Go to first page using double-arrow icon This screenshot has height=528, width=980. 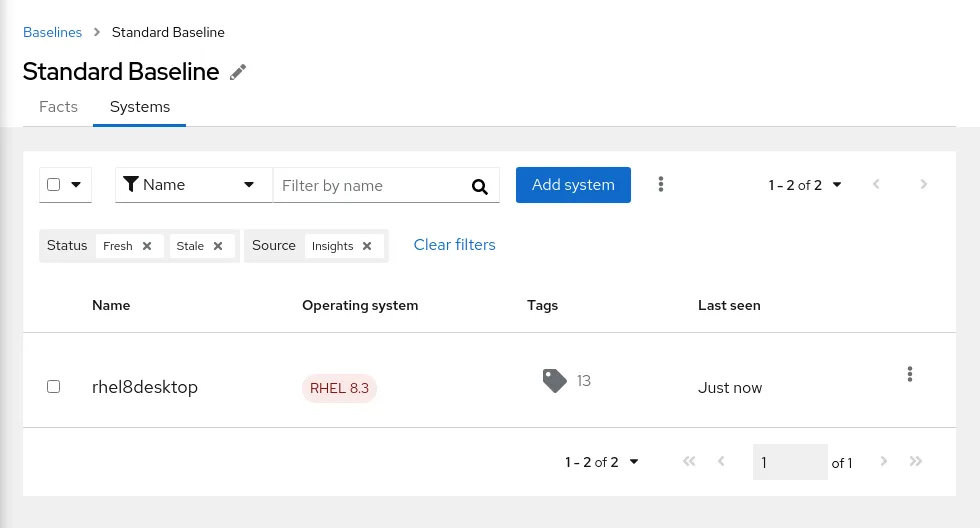(688, 462)
